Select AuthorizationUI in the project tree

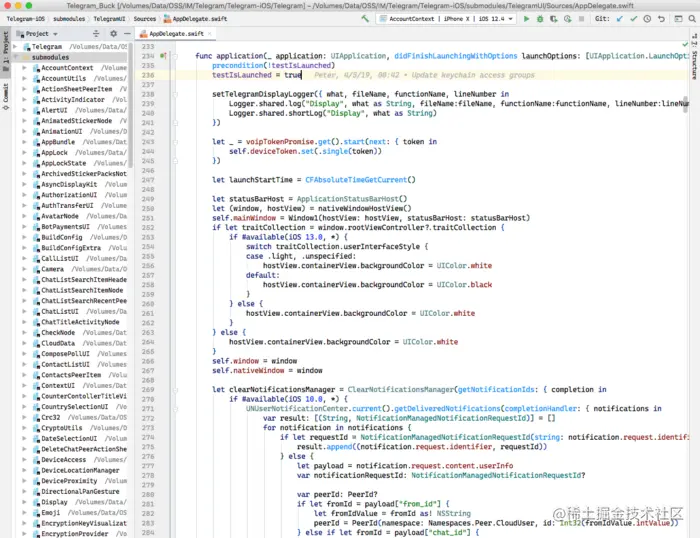point(69,195)
